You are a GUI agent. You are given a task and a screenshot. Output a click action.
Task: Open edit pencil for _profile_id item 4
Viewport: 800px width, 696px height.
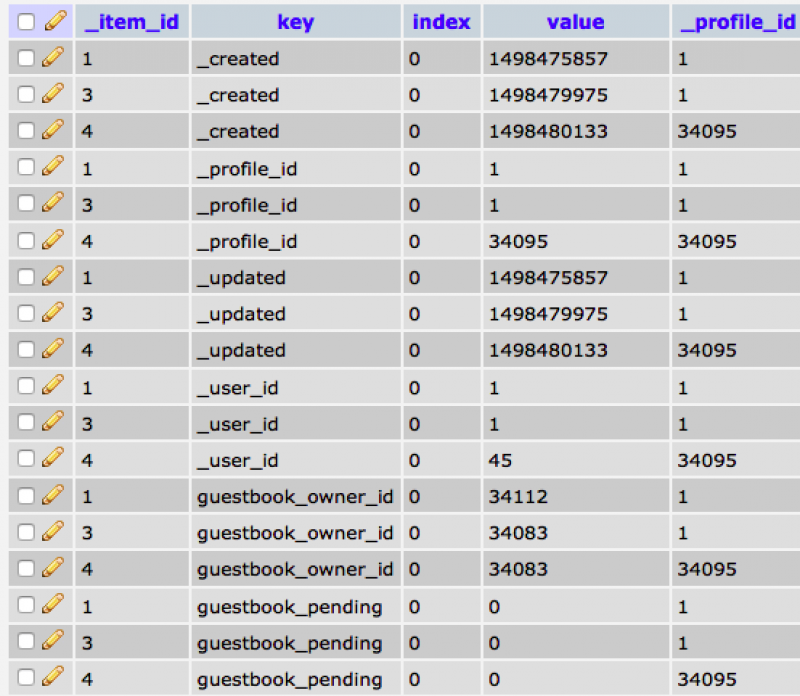coord(53,239)
